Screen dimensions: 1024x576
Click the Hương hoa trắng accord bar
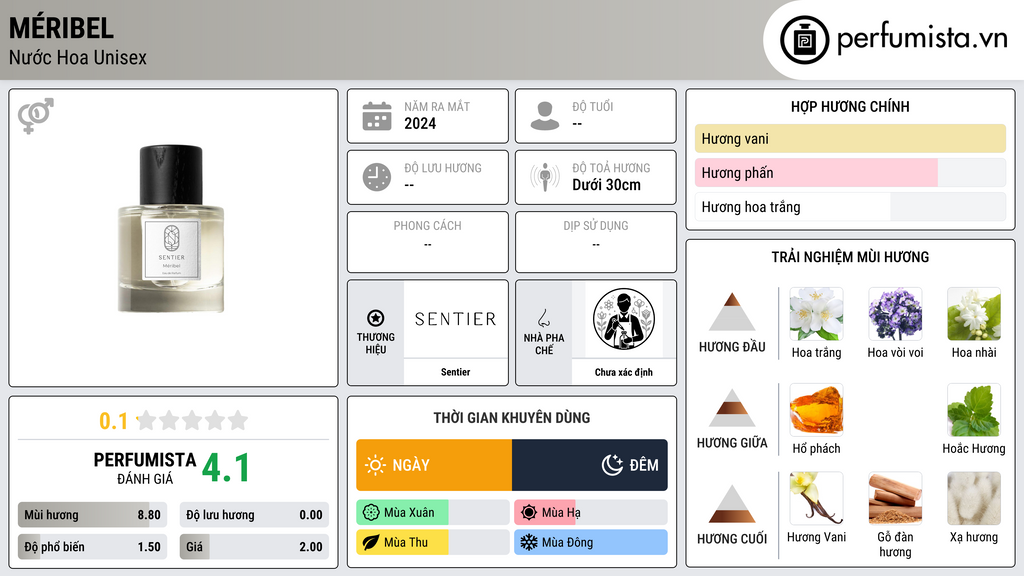[x=850, y=207]
